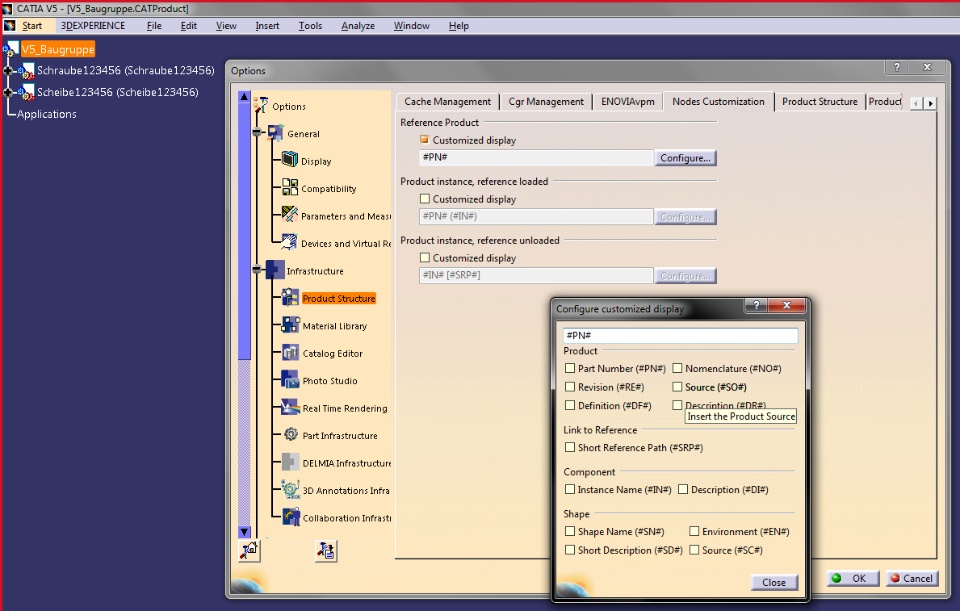This screenshot has height=611, width=960.
Task: Collapse the Infrastructure options branch
Action: (257, 269)
